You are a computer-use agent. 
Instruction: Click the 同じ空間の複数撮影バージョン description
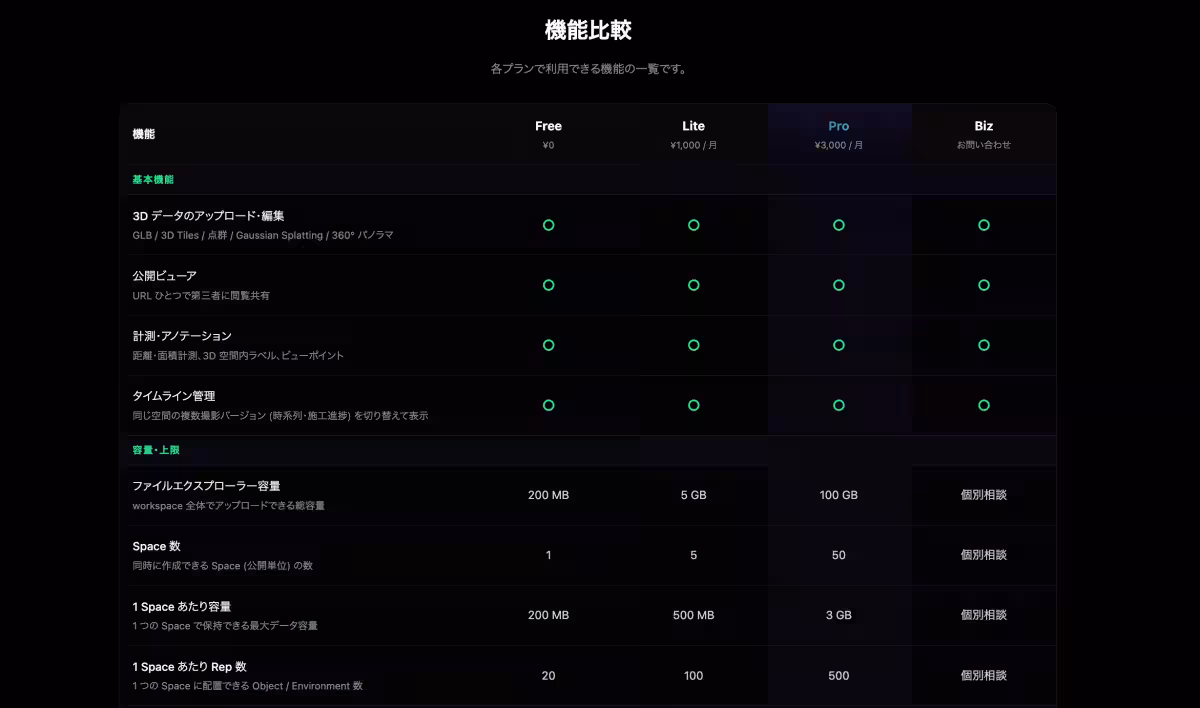pos(280,415)
